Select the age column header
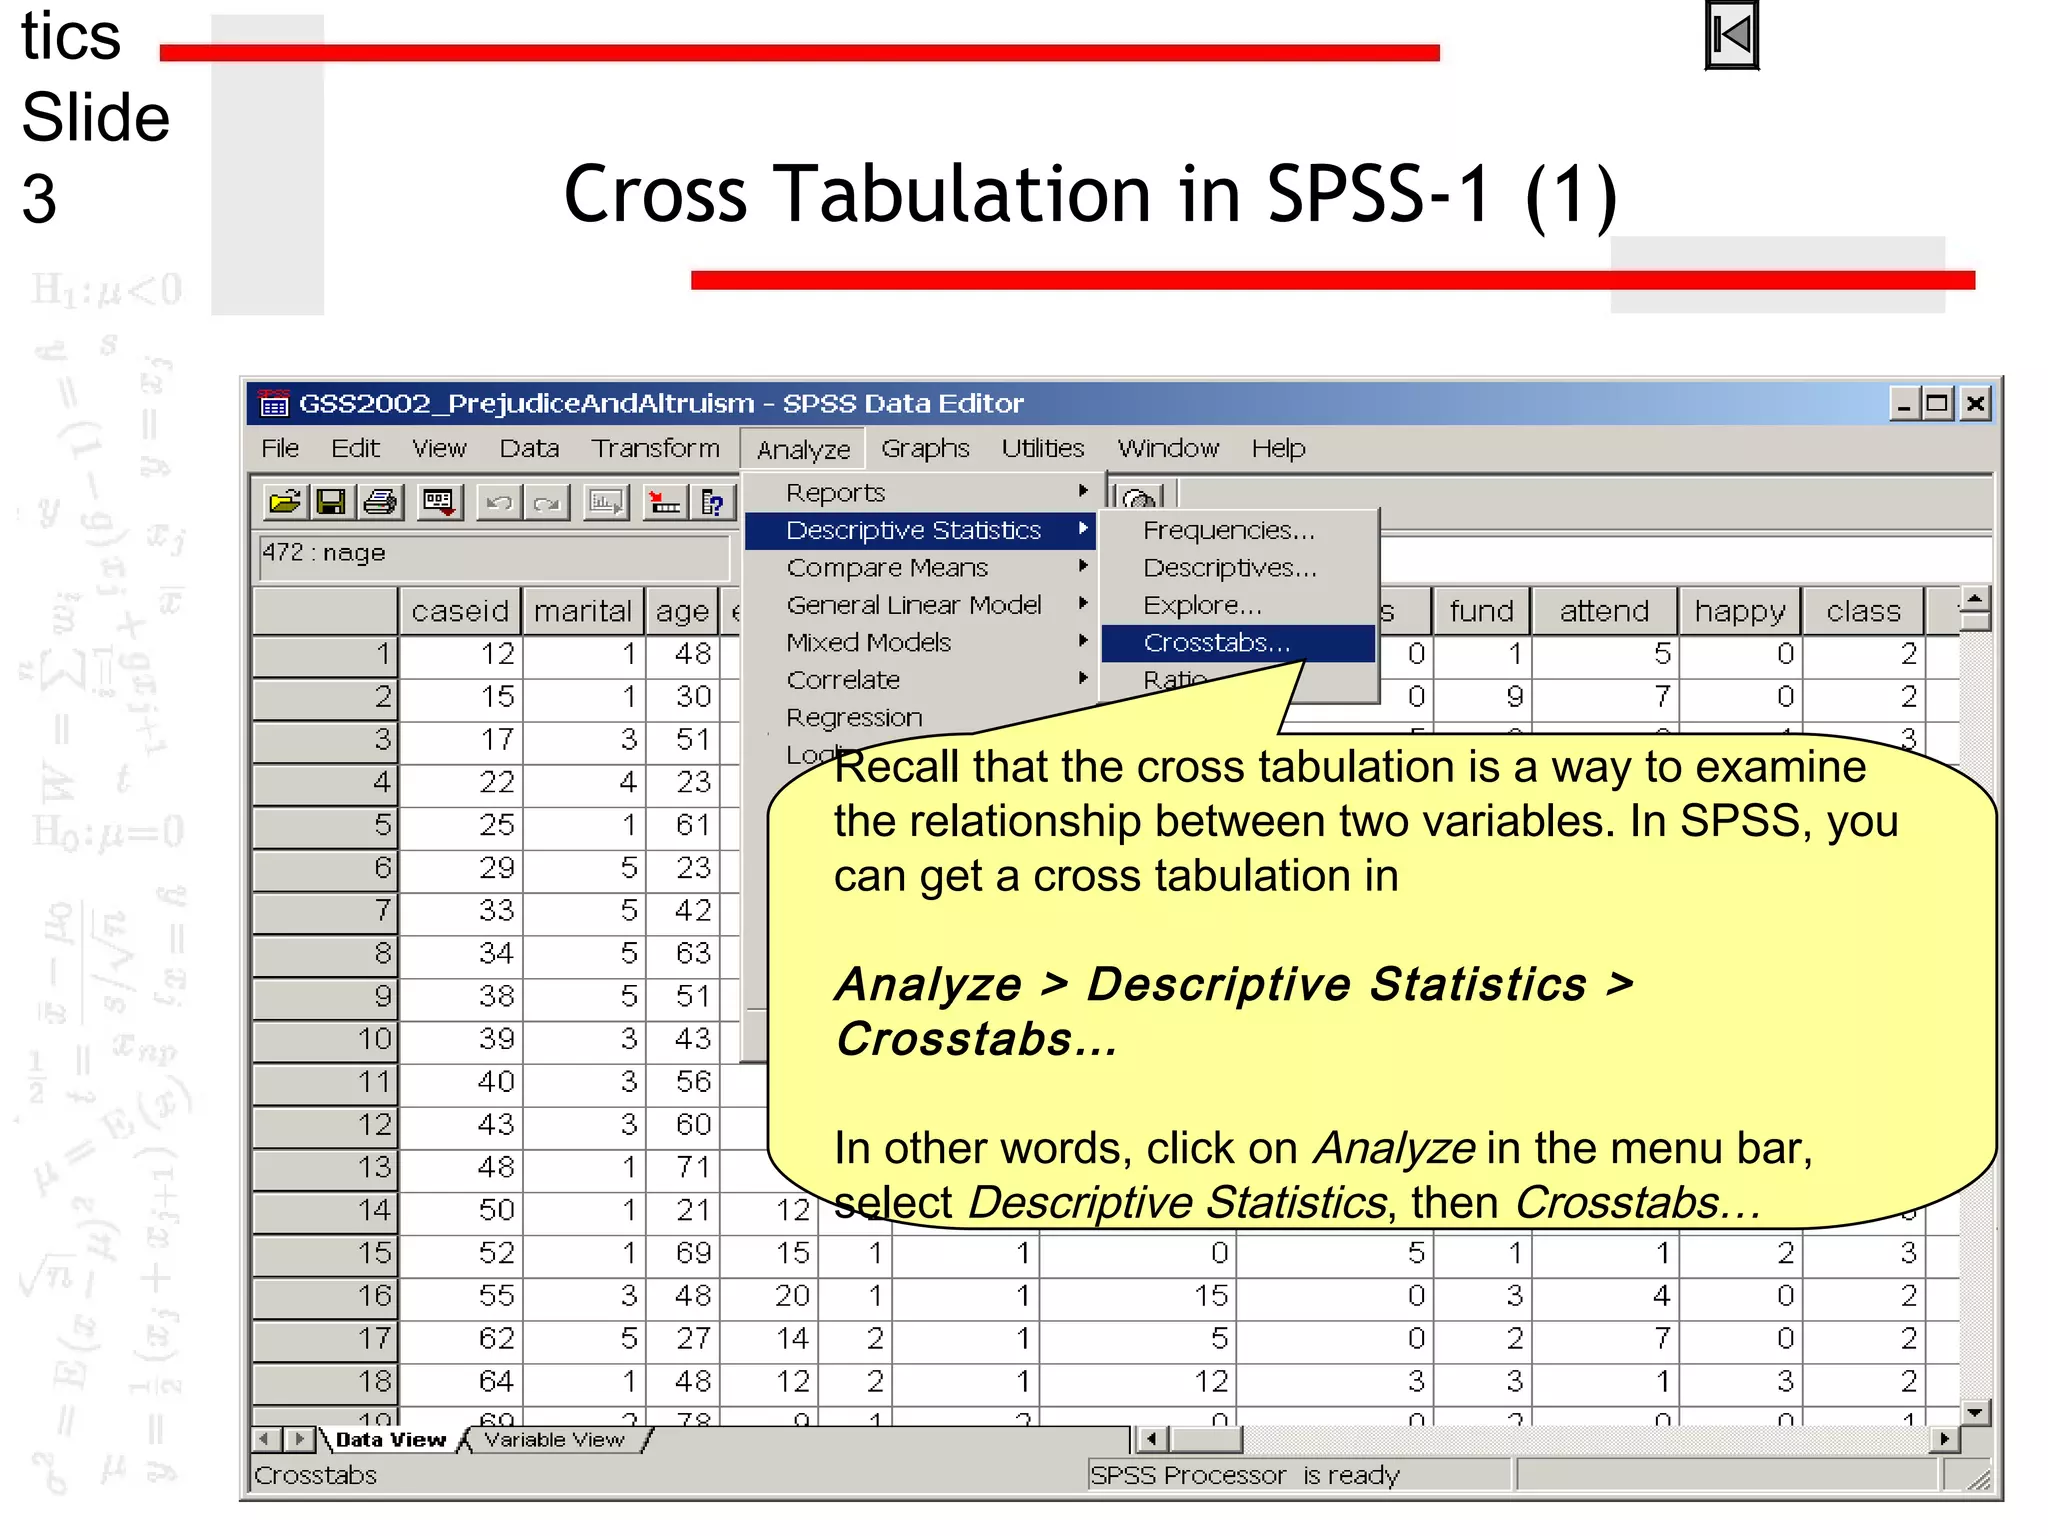This screenshot has width=2048, height=1536. pos(682,611)
